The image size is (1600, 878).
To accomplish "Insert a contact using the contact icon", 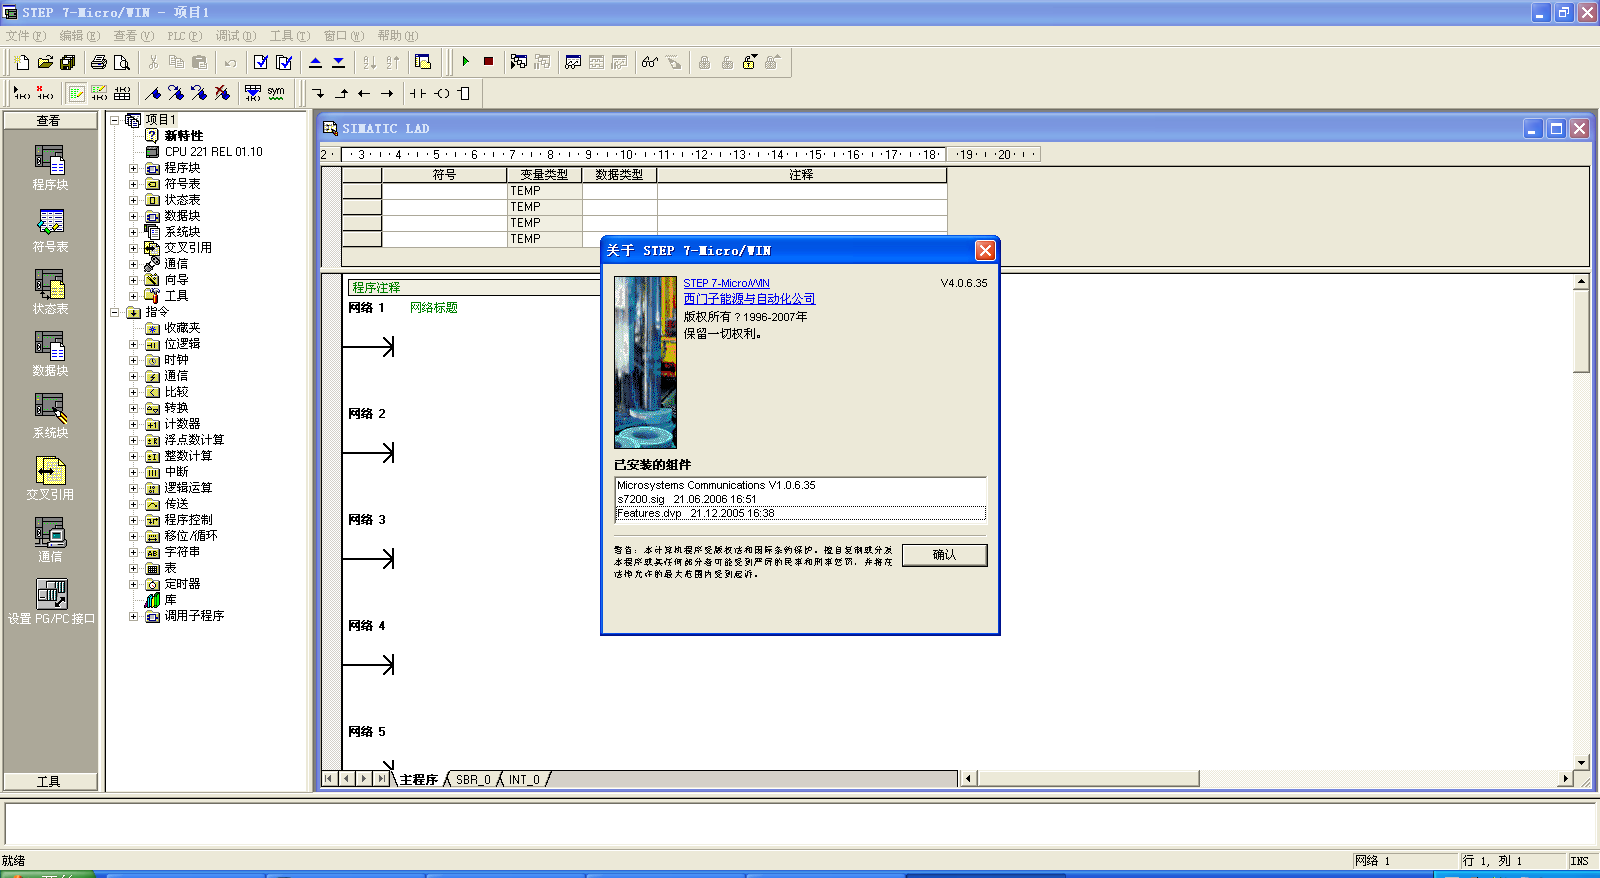I will [417, 93].
